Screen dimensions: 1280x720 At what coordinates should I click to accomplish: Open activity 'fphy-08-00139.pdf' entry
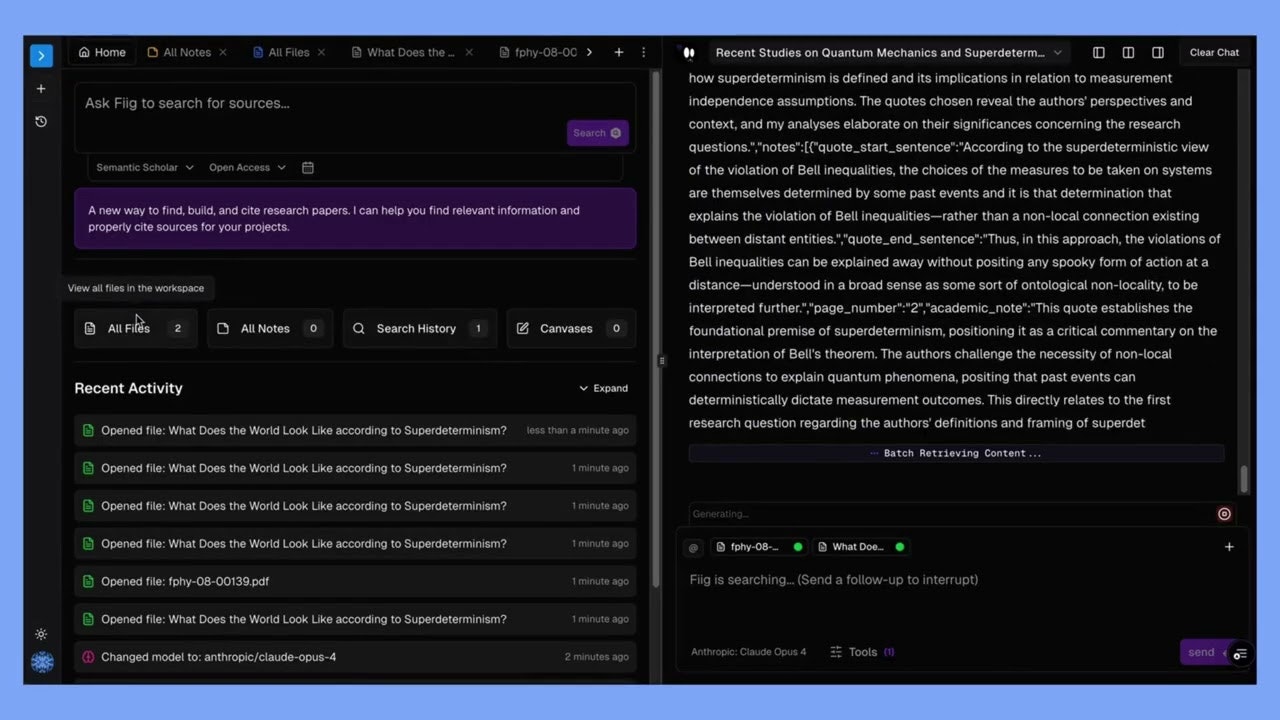coord(355,581)
